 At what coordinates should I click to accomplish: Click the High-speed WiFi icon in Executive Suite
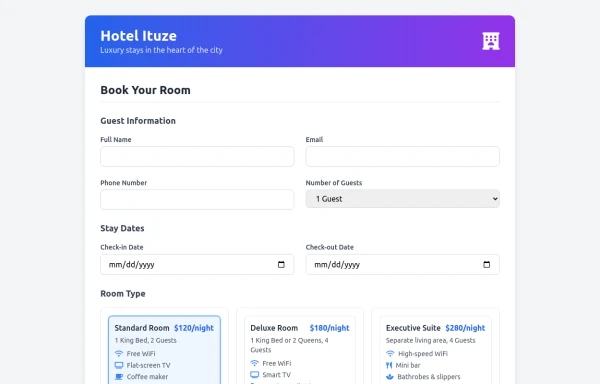click(390, 353)
